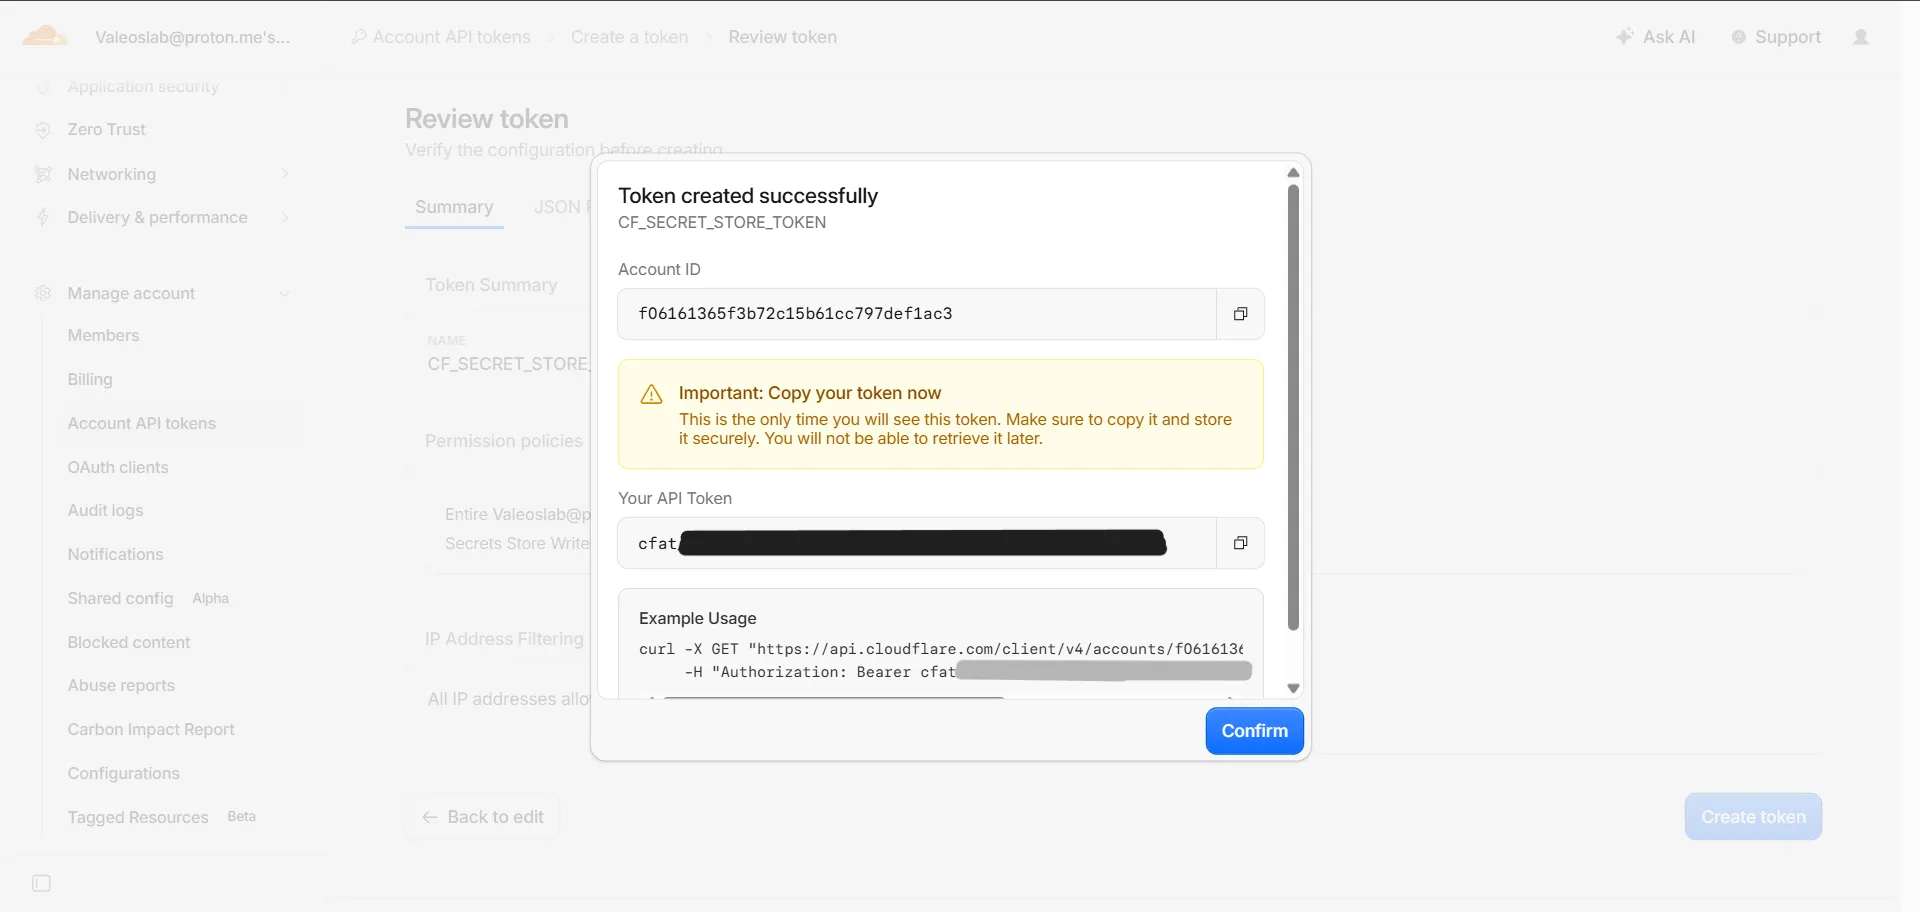Open Account API tokens in sidebar
The width and height of the screenshot is (1920, 912).
click(142, 424)
